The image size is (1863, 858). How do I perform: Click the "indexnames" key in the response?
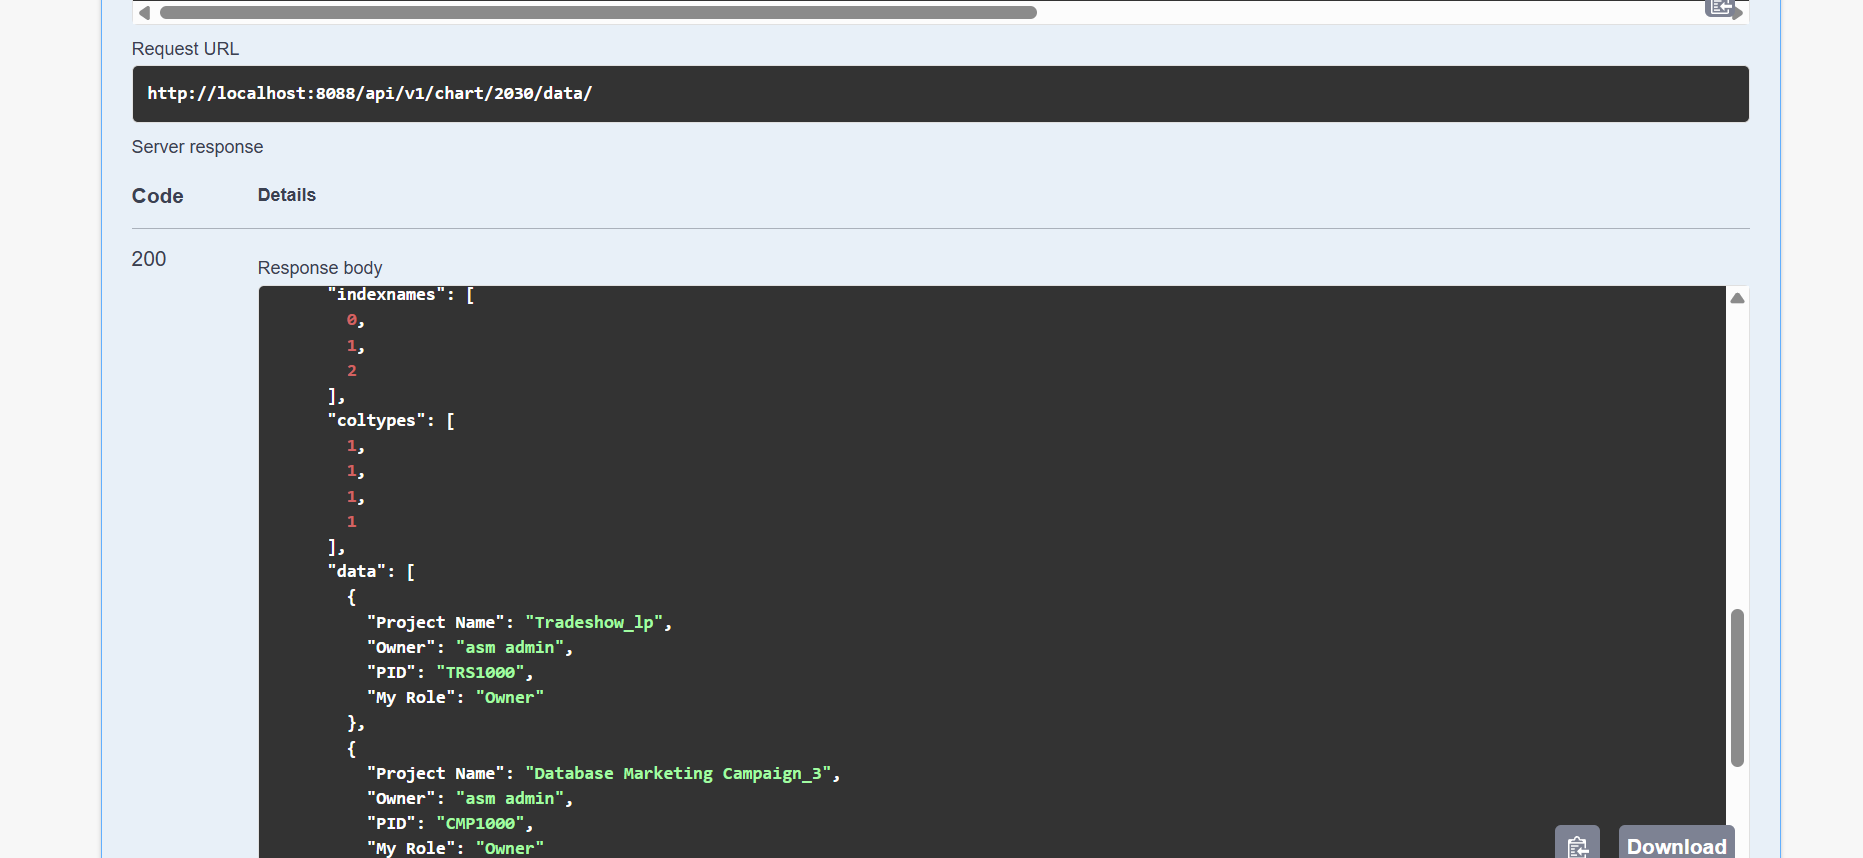tap(386, 295)
